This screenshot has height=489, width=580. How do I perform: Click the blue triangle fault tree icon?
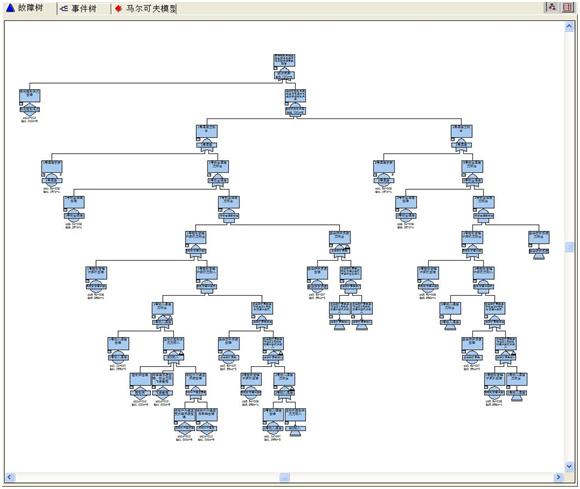click(10, 8)
